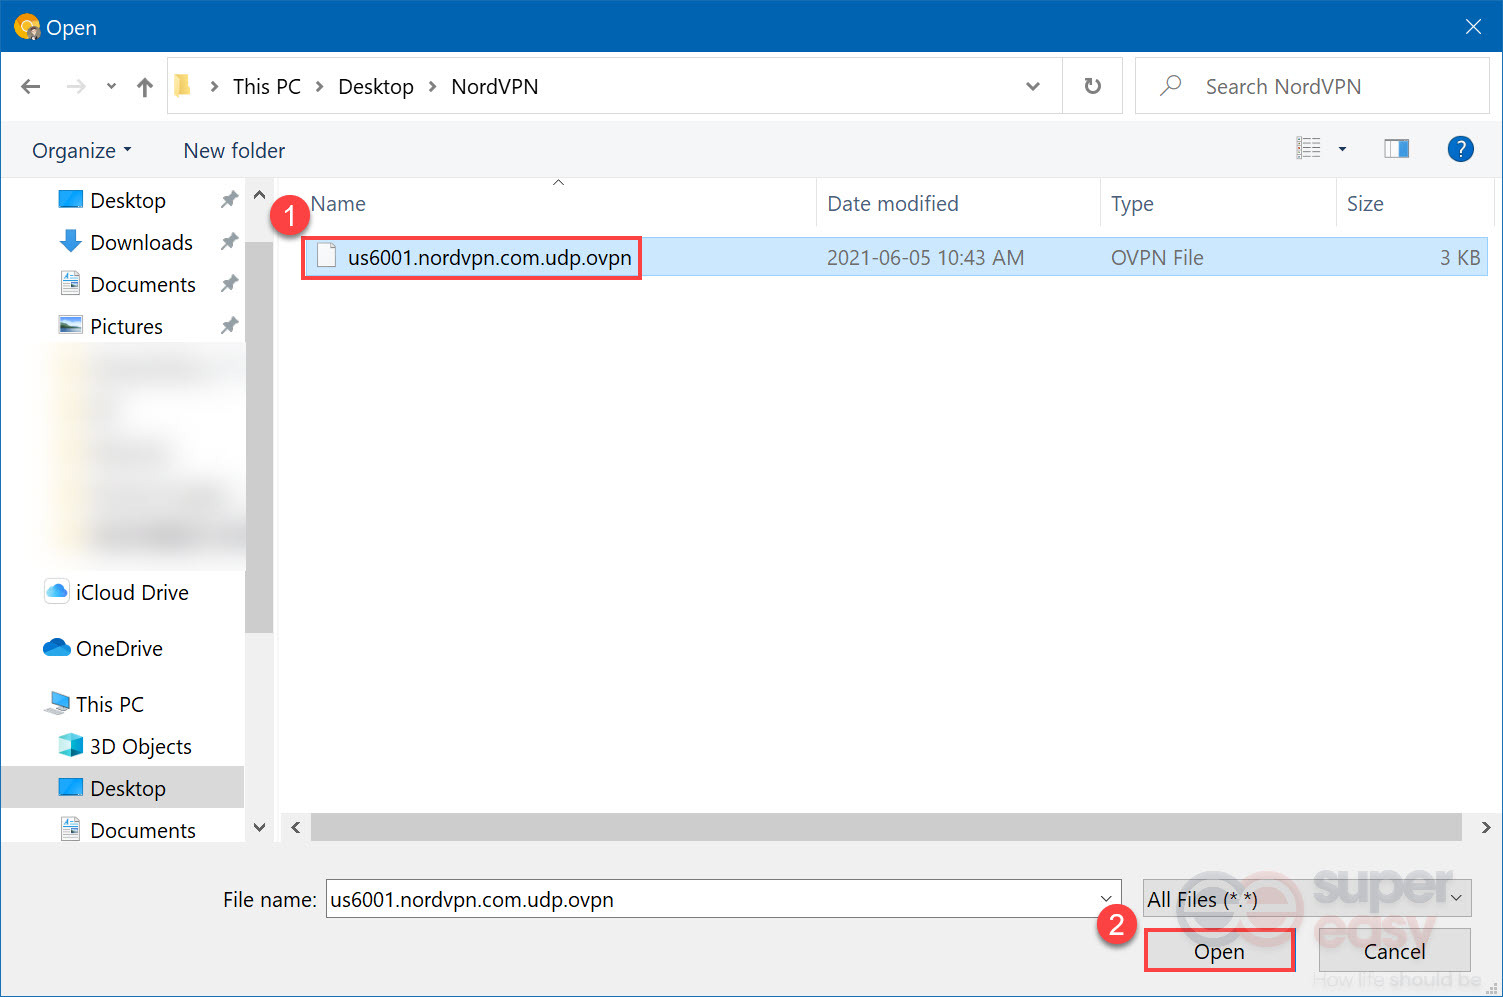Click the pin icon next to Pictures
This screenshot has height=997, width=1503.
pos(229,326)
